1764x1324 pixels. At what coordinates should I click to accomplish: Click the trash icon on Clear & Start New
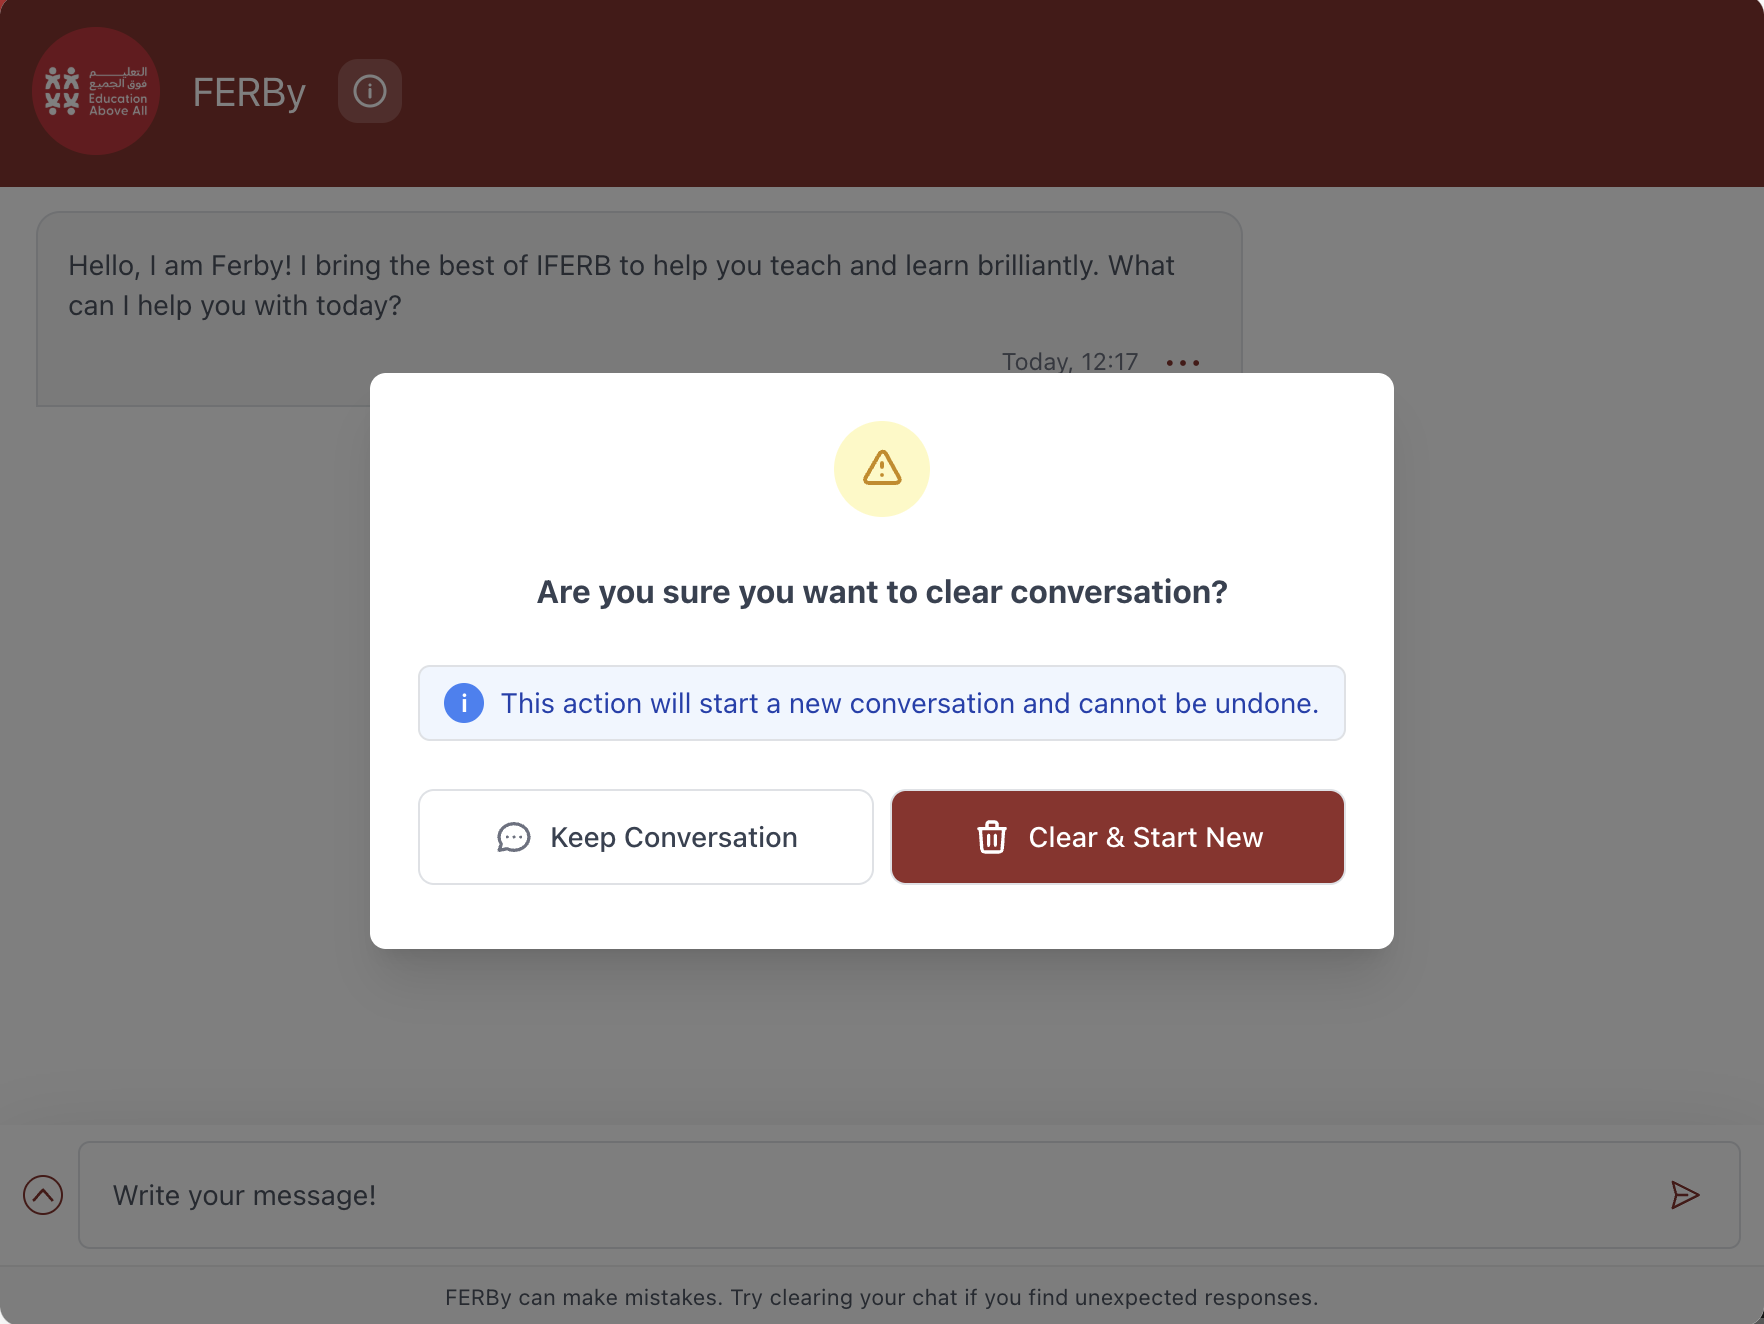(x=992, y=837)
